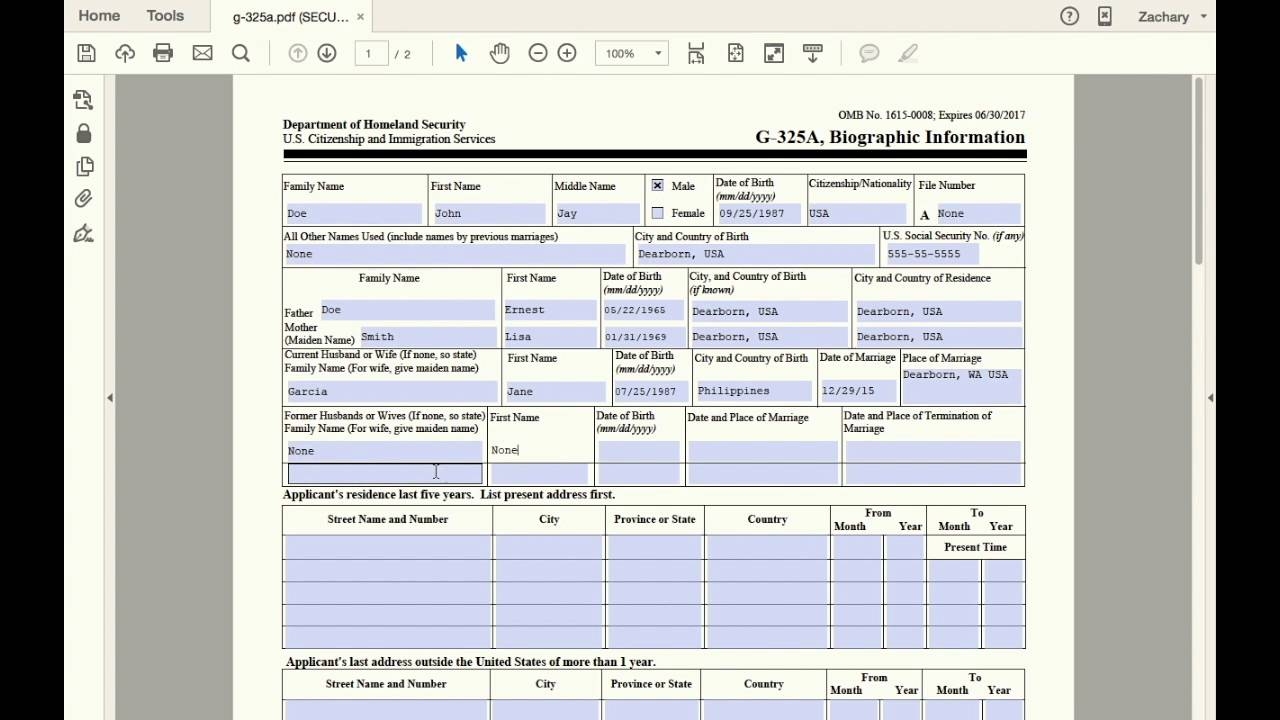Click the G-325A, Biographic Information title

tap(890, 137)
